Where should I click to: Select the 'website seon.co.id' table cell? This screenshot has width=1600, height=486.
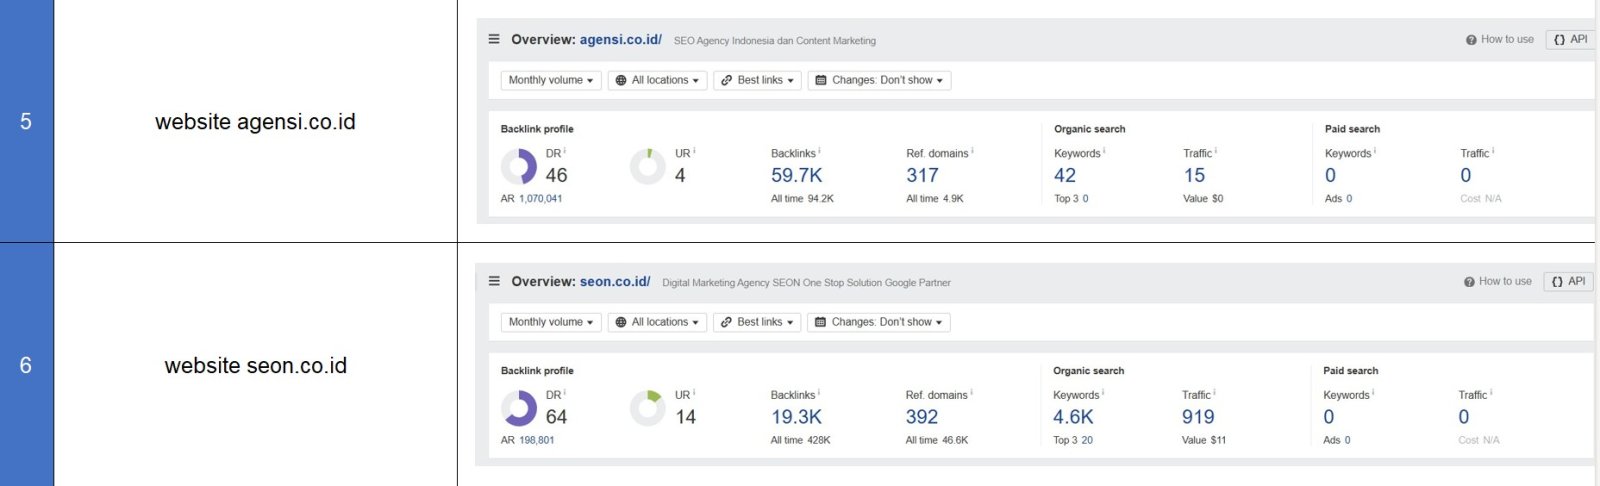pyautogui.click(x=255, y=365)
